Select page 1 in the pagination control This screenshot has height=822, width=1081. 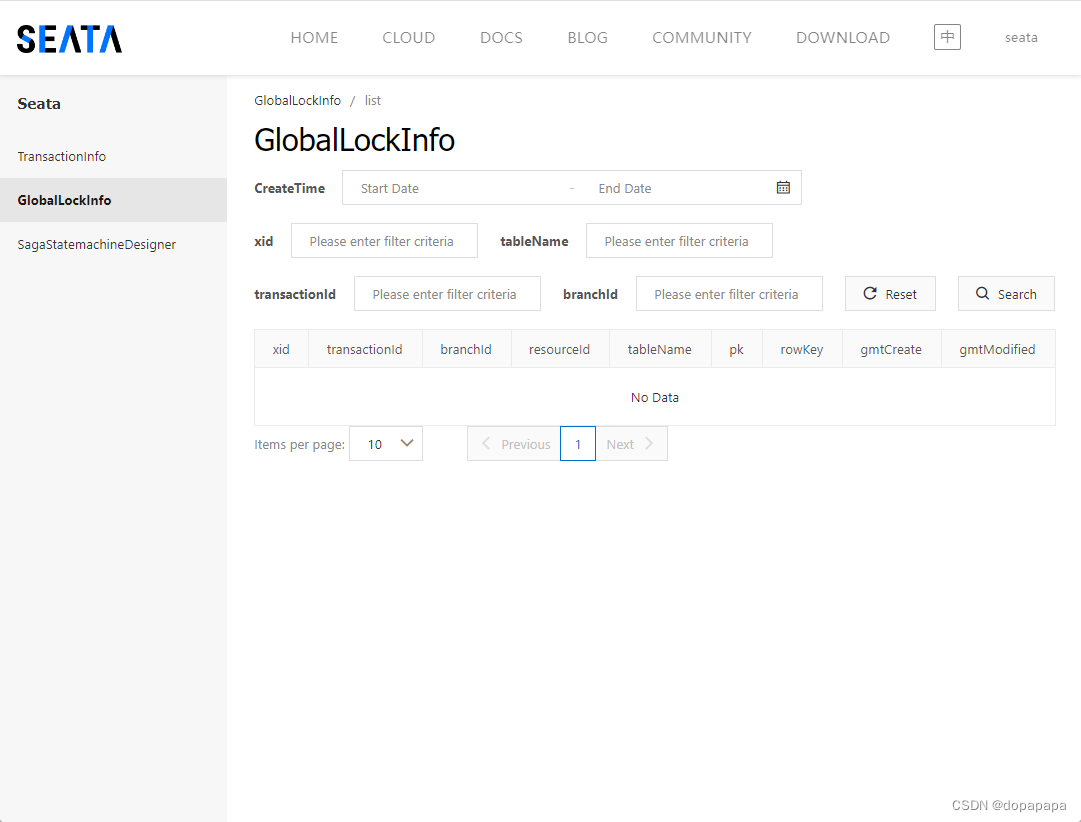[577, 443]
